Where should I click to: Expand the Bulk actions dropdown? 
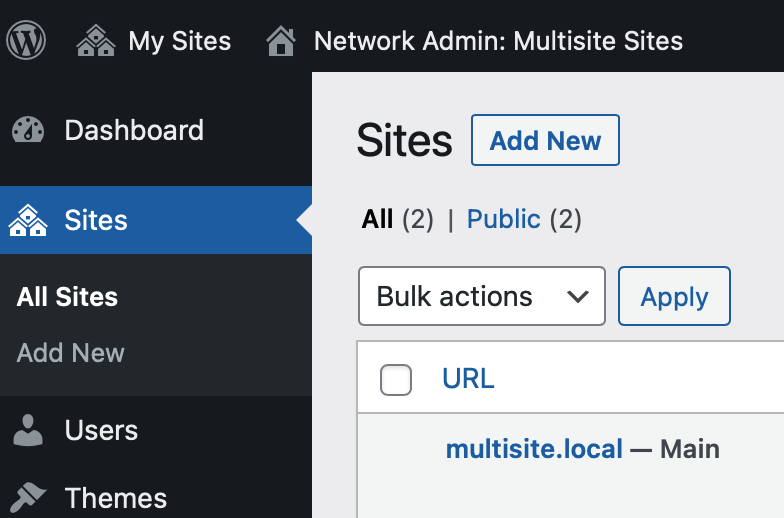(481, 297)
